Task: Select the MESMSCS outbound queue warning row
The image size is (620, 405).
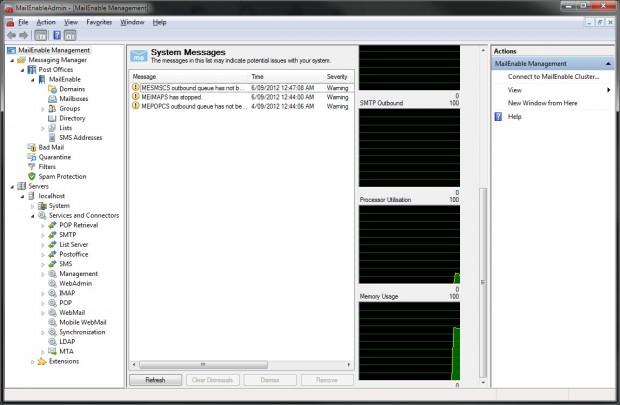Action: (x=241, y=88)
